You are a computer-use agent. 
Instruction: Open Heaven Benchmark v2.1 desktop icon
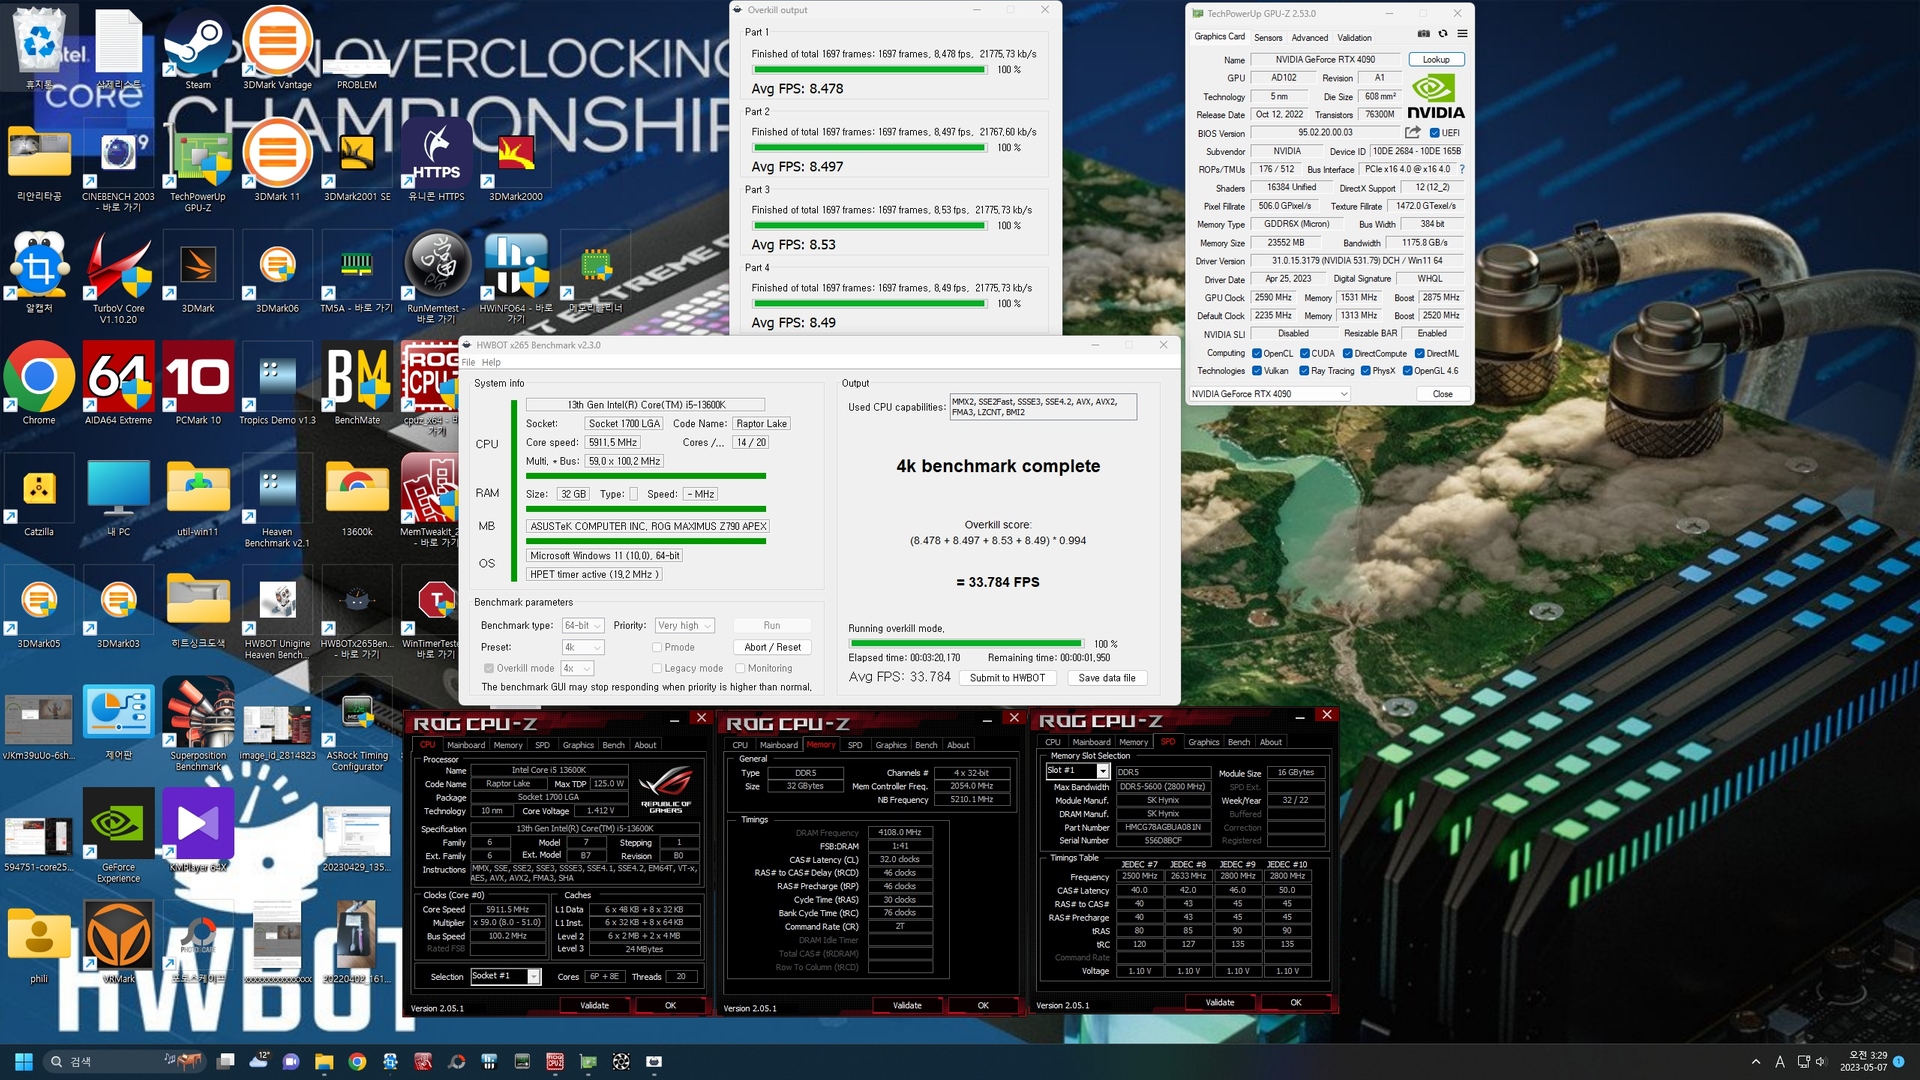(x=277, y=502)
